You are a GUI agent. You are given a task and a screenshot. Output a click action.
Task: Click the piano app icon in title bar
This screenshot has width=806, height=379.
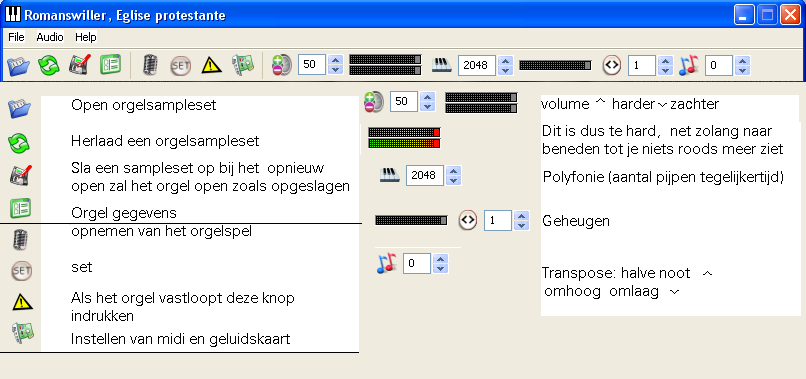tap(13, 15)
